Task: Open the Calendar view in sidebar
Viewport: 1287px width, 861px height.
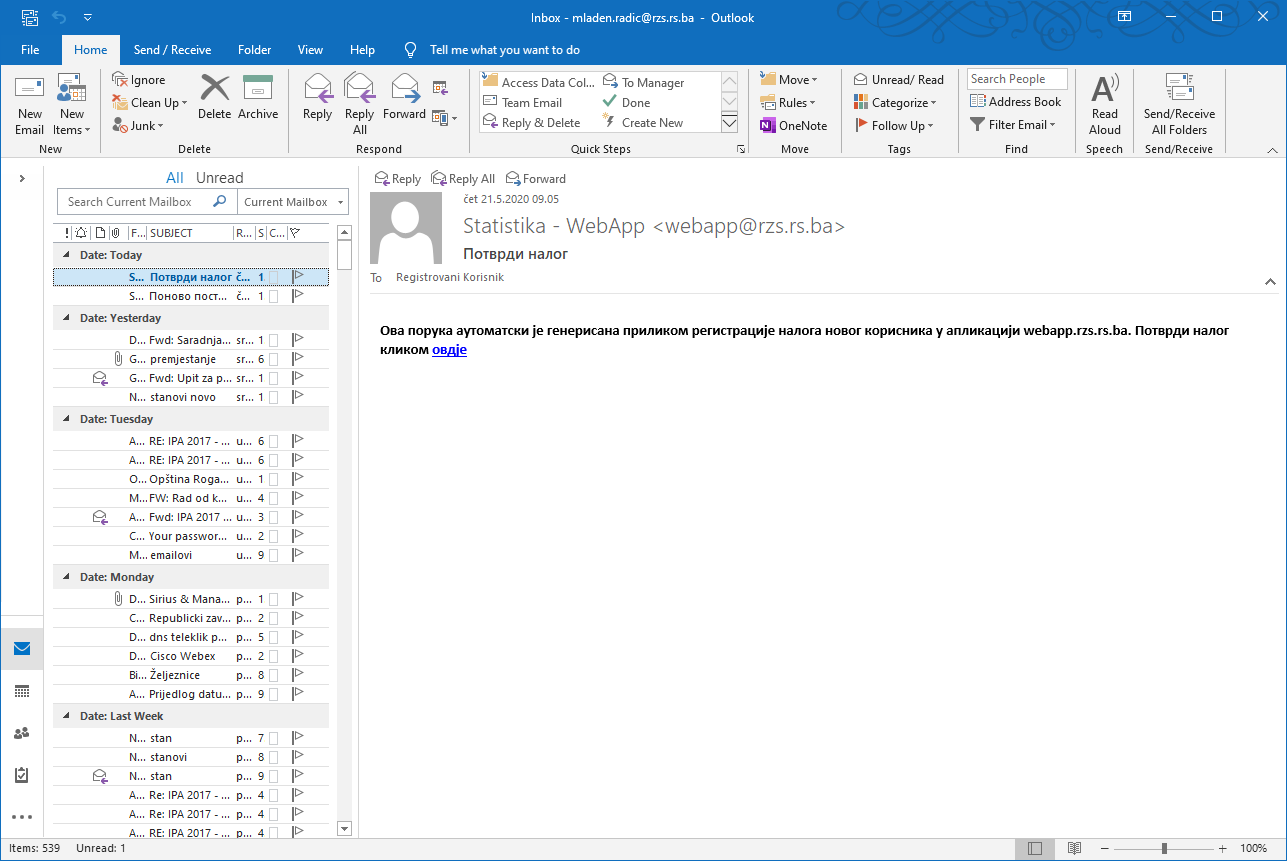Action: pos(22,691)
